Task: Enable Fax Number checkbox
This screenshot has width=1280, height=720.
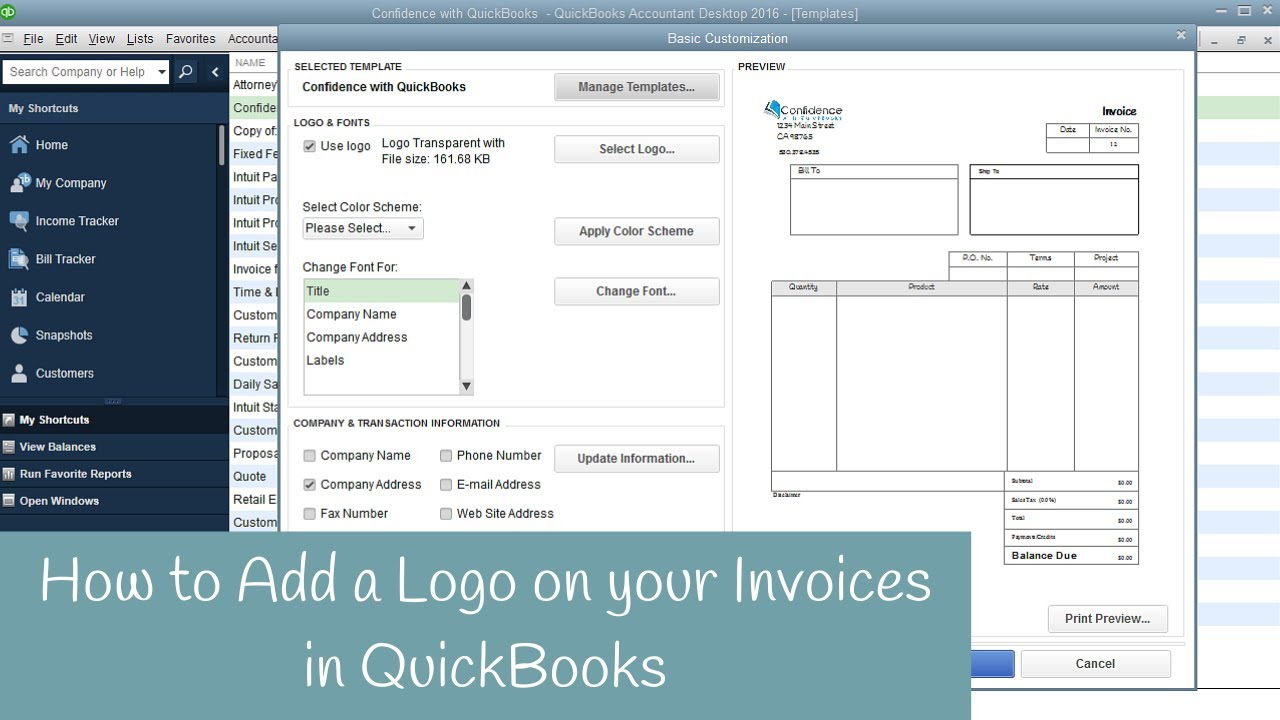Action: click(x=310, y=514)
